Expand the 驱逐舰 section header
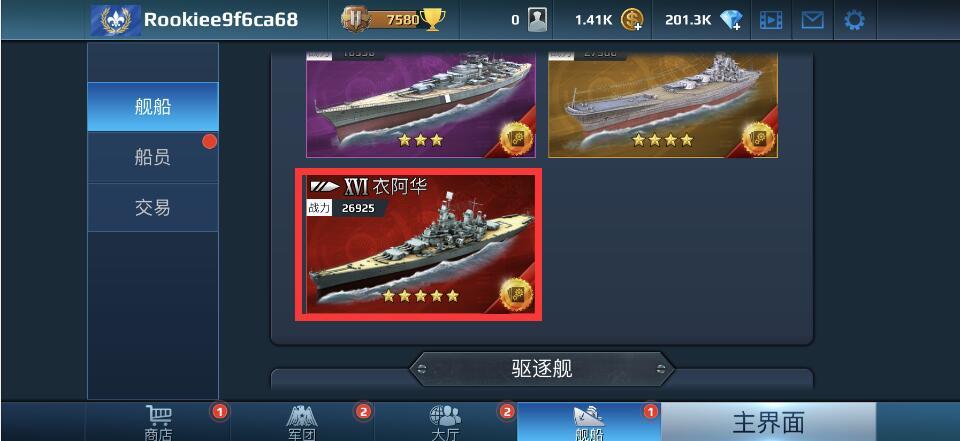 pos(542,369)
